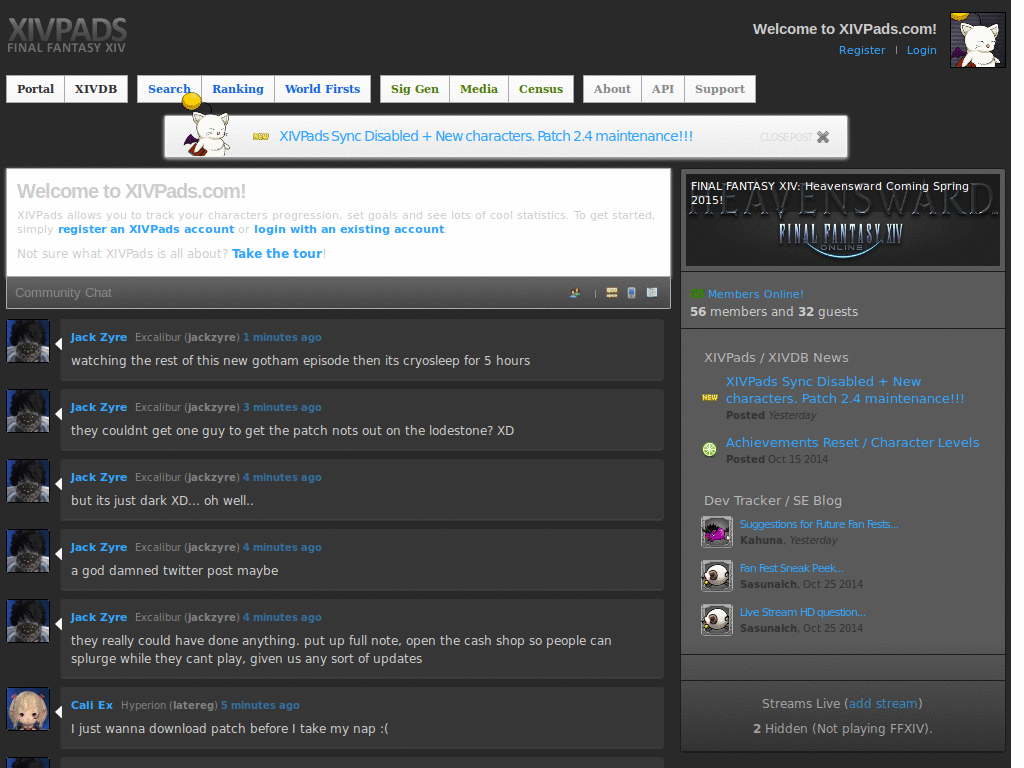Click the 'add stream' link

pos(883,703)
